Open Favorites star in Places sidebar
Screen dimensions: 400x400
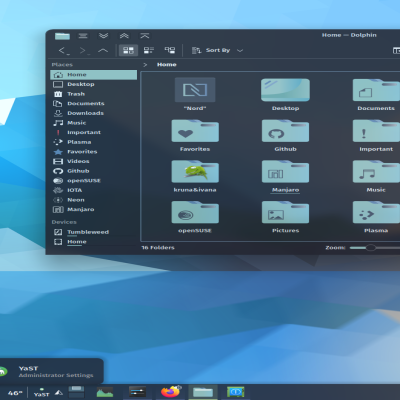(x=94, y=152)
